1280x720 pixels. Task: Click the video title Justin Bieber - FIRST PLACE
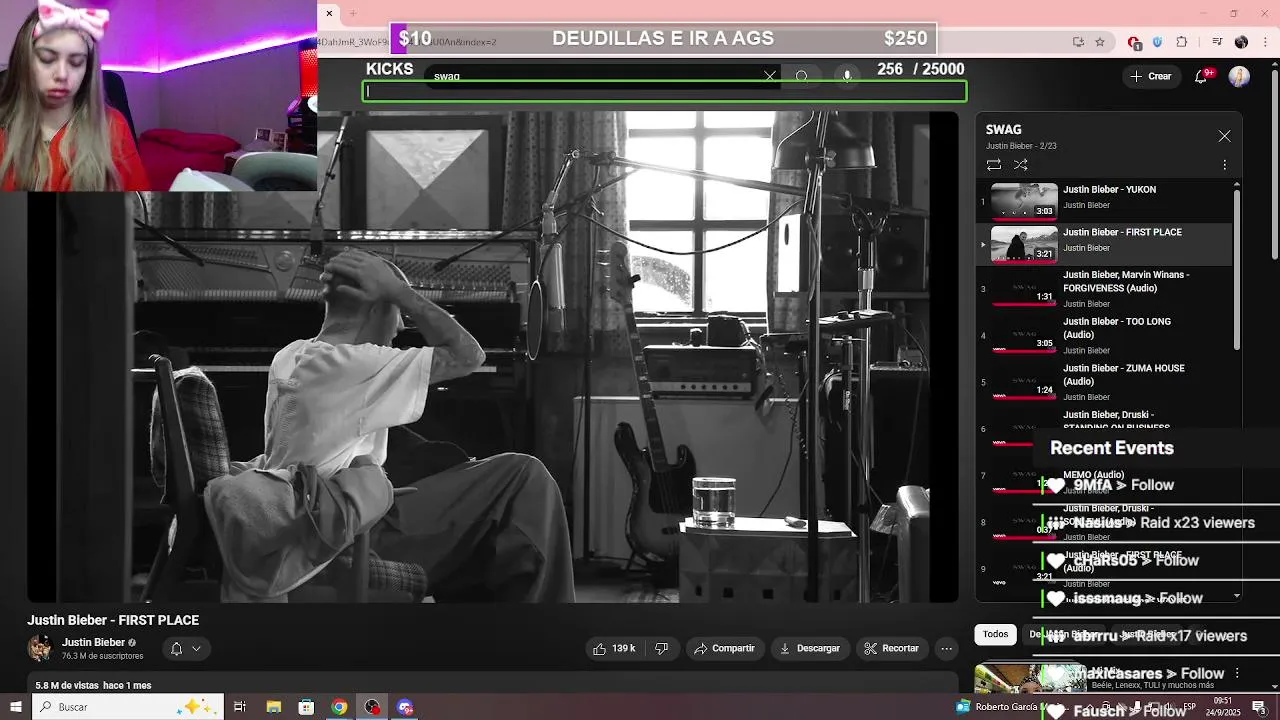coord(113,620)
